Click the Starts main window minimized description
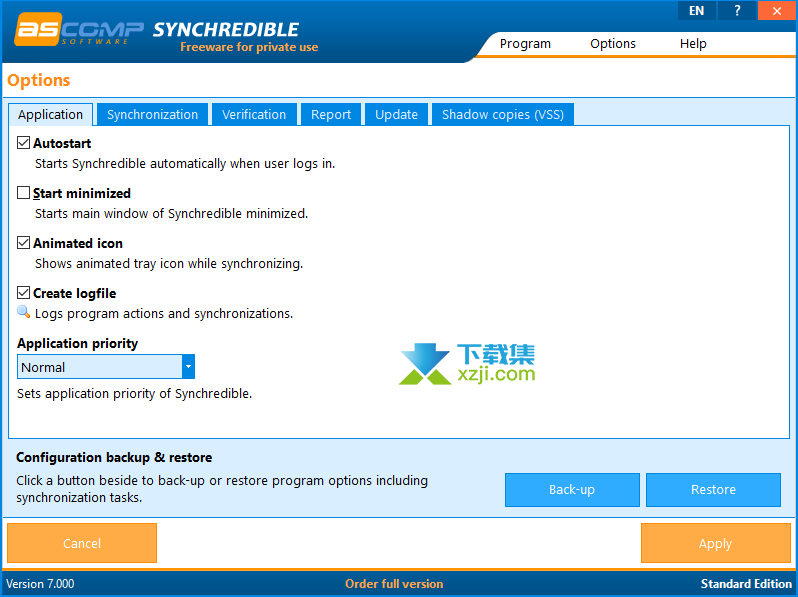The width and height of the screenshot is (798, 597). (x=172, y=214)
